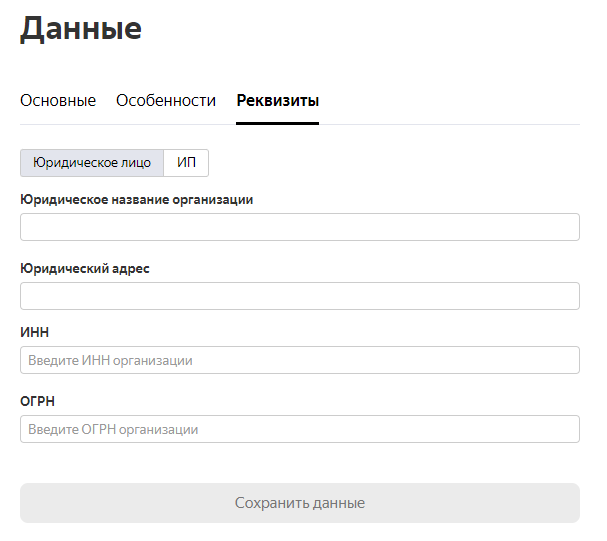The height and width of the screenshot is (541, 607).
Task: Focus the organization legal name field
Action: pos(300,227)
